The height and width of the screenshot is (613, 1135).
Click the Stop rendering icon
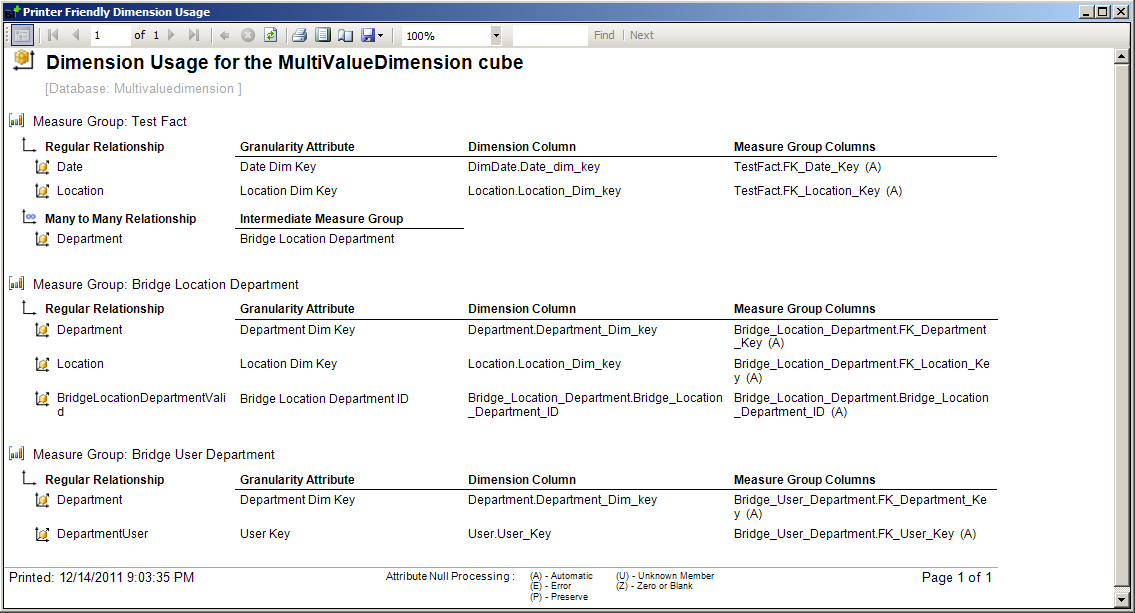(247, 34)
